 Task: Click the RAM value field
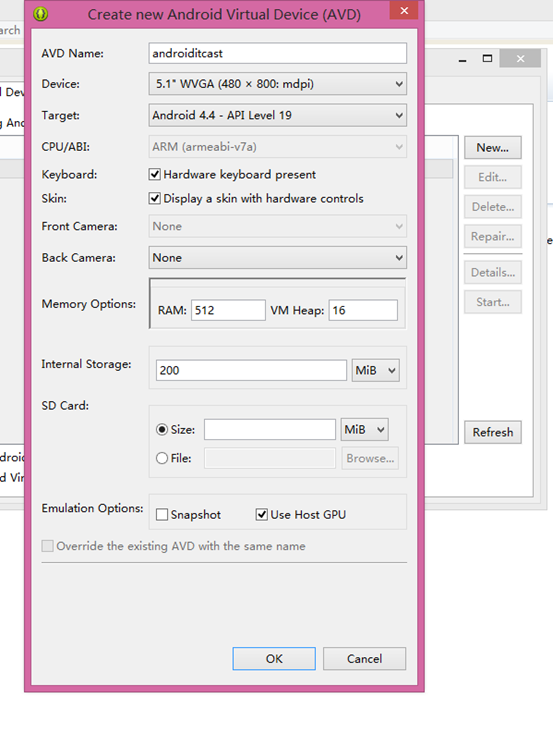228,310
